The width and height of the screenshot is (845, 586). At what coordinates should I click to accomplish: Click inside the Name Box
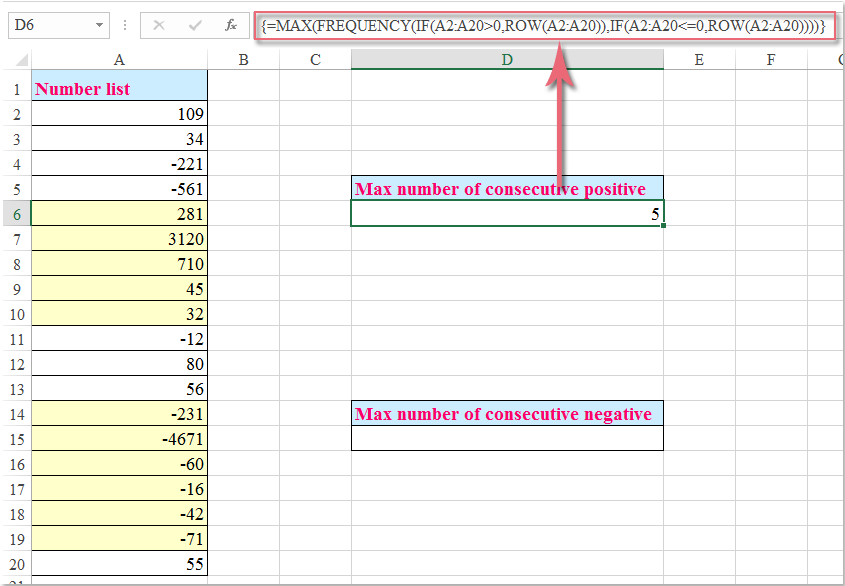pyautogui.click(x=40, y=25)
